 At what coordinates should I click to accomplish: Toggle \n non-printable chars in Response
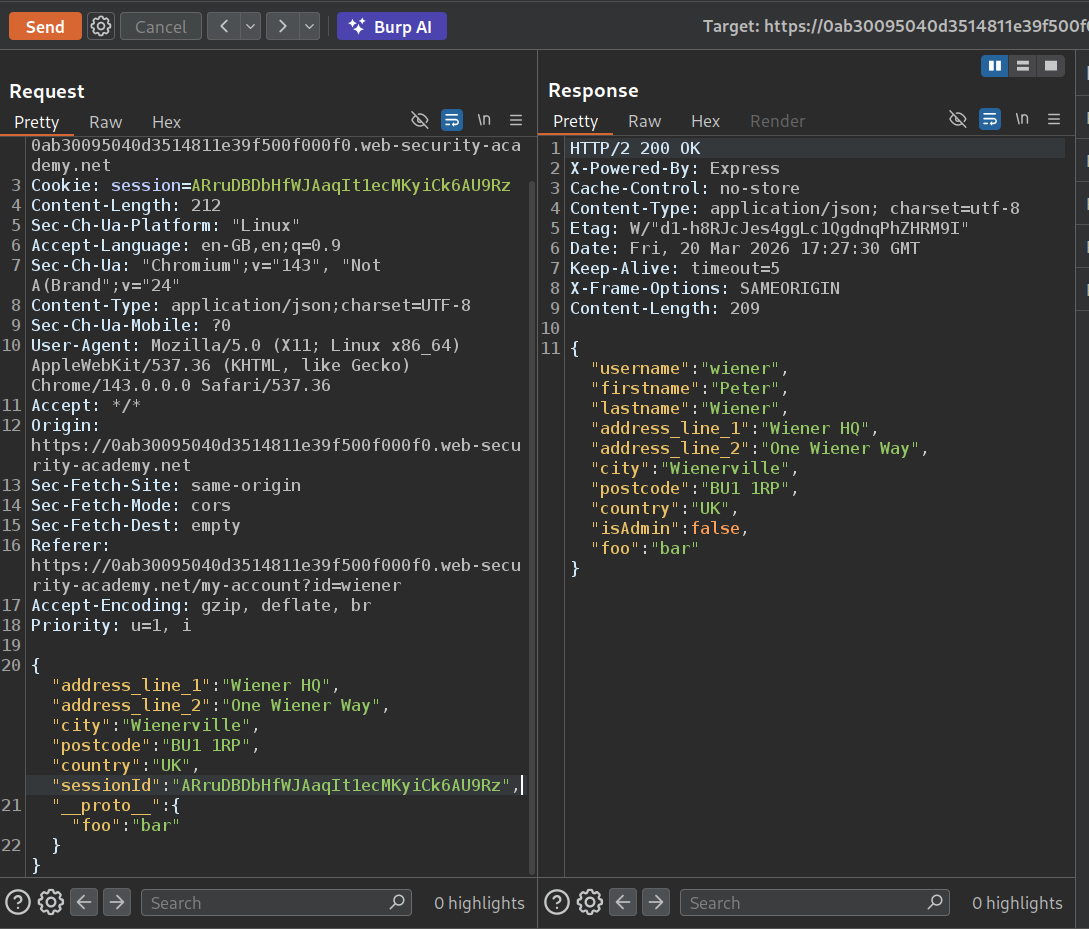(1022, 119)
